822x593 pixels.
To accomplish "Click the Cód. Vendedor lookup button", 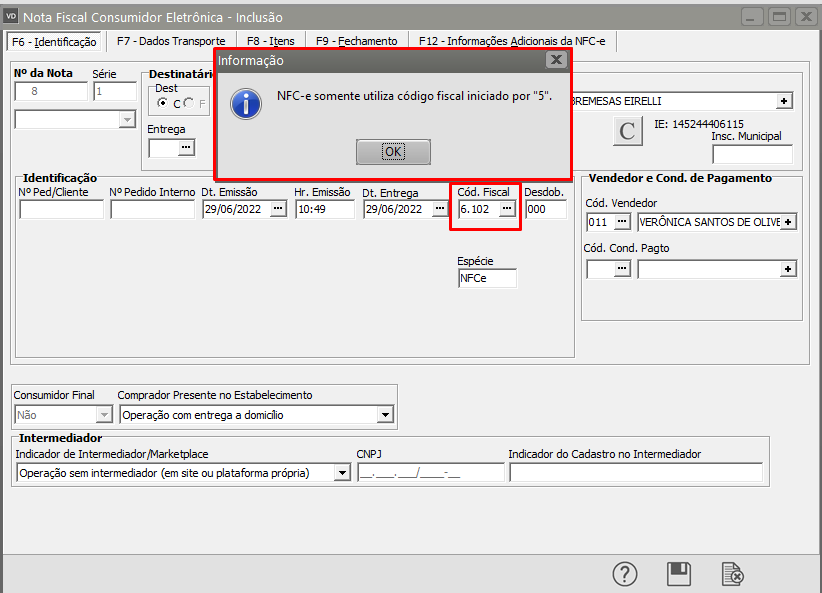I will coord(623,221).
